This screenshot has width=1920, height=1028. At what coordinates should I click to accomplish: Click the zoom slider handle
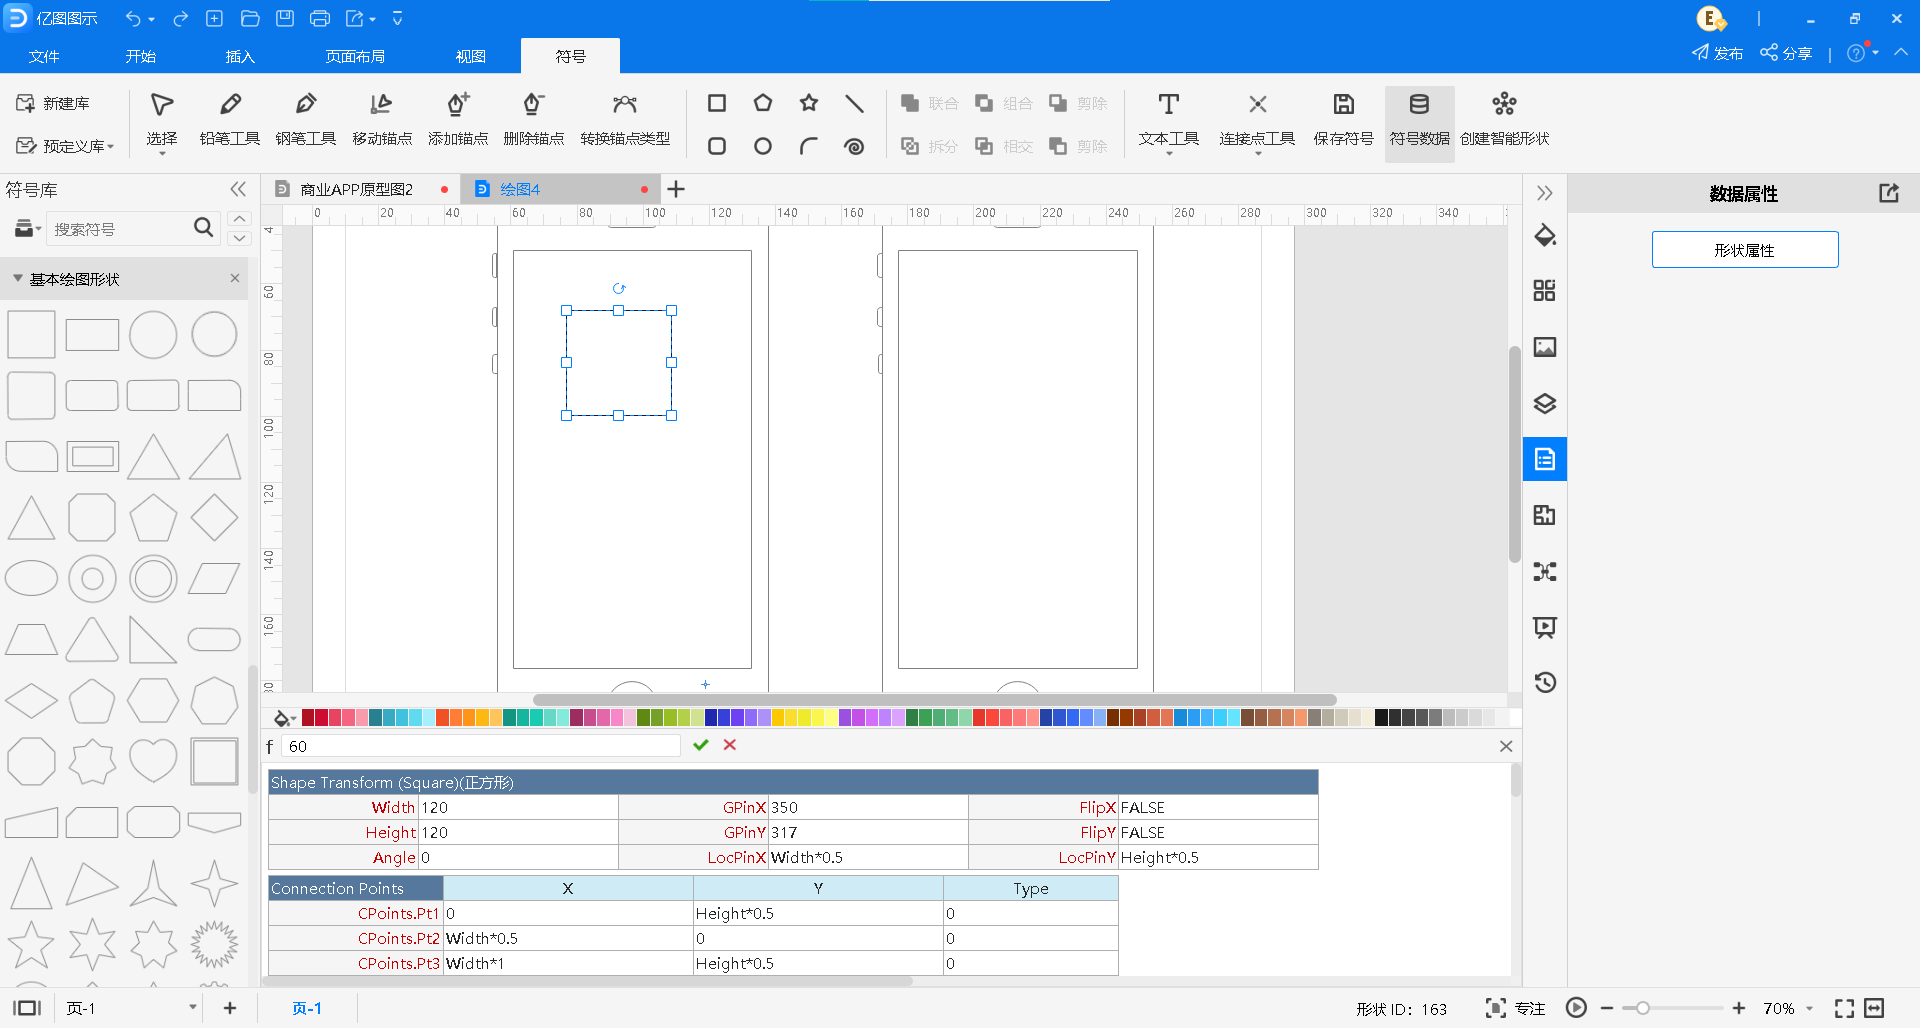tap(1642, 1008)
